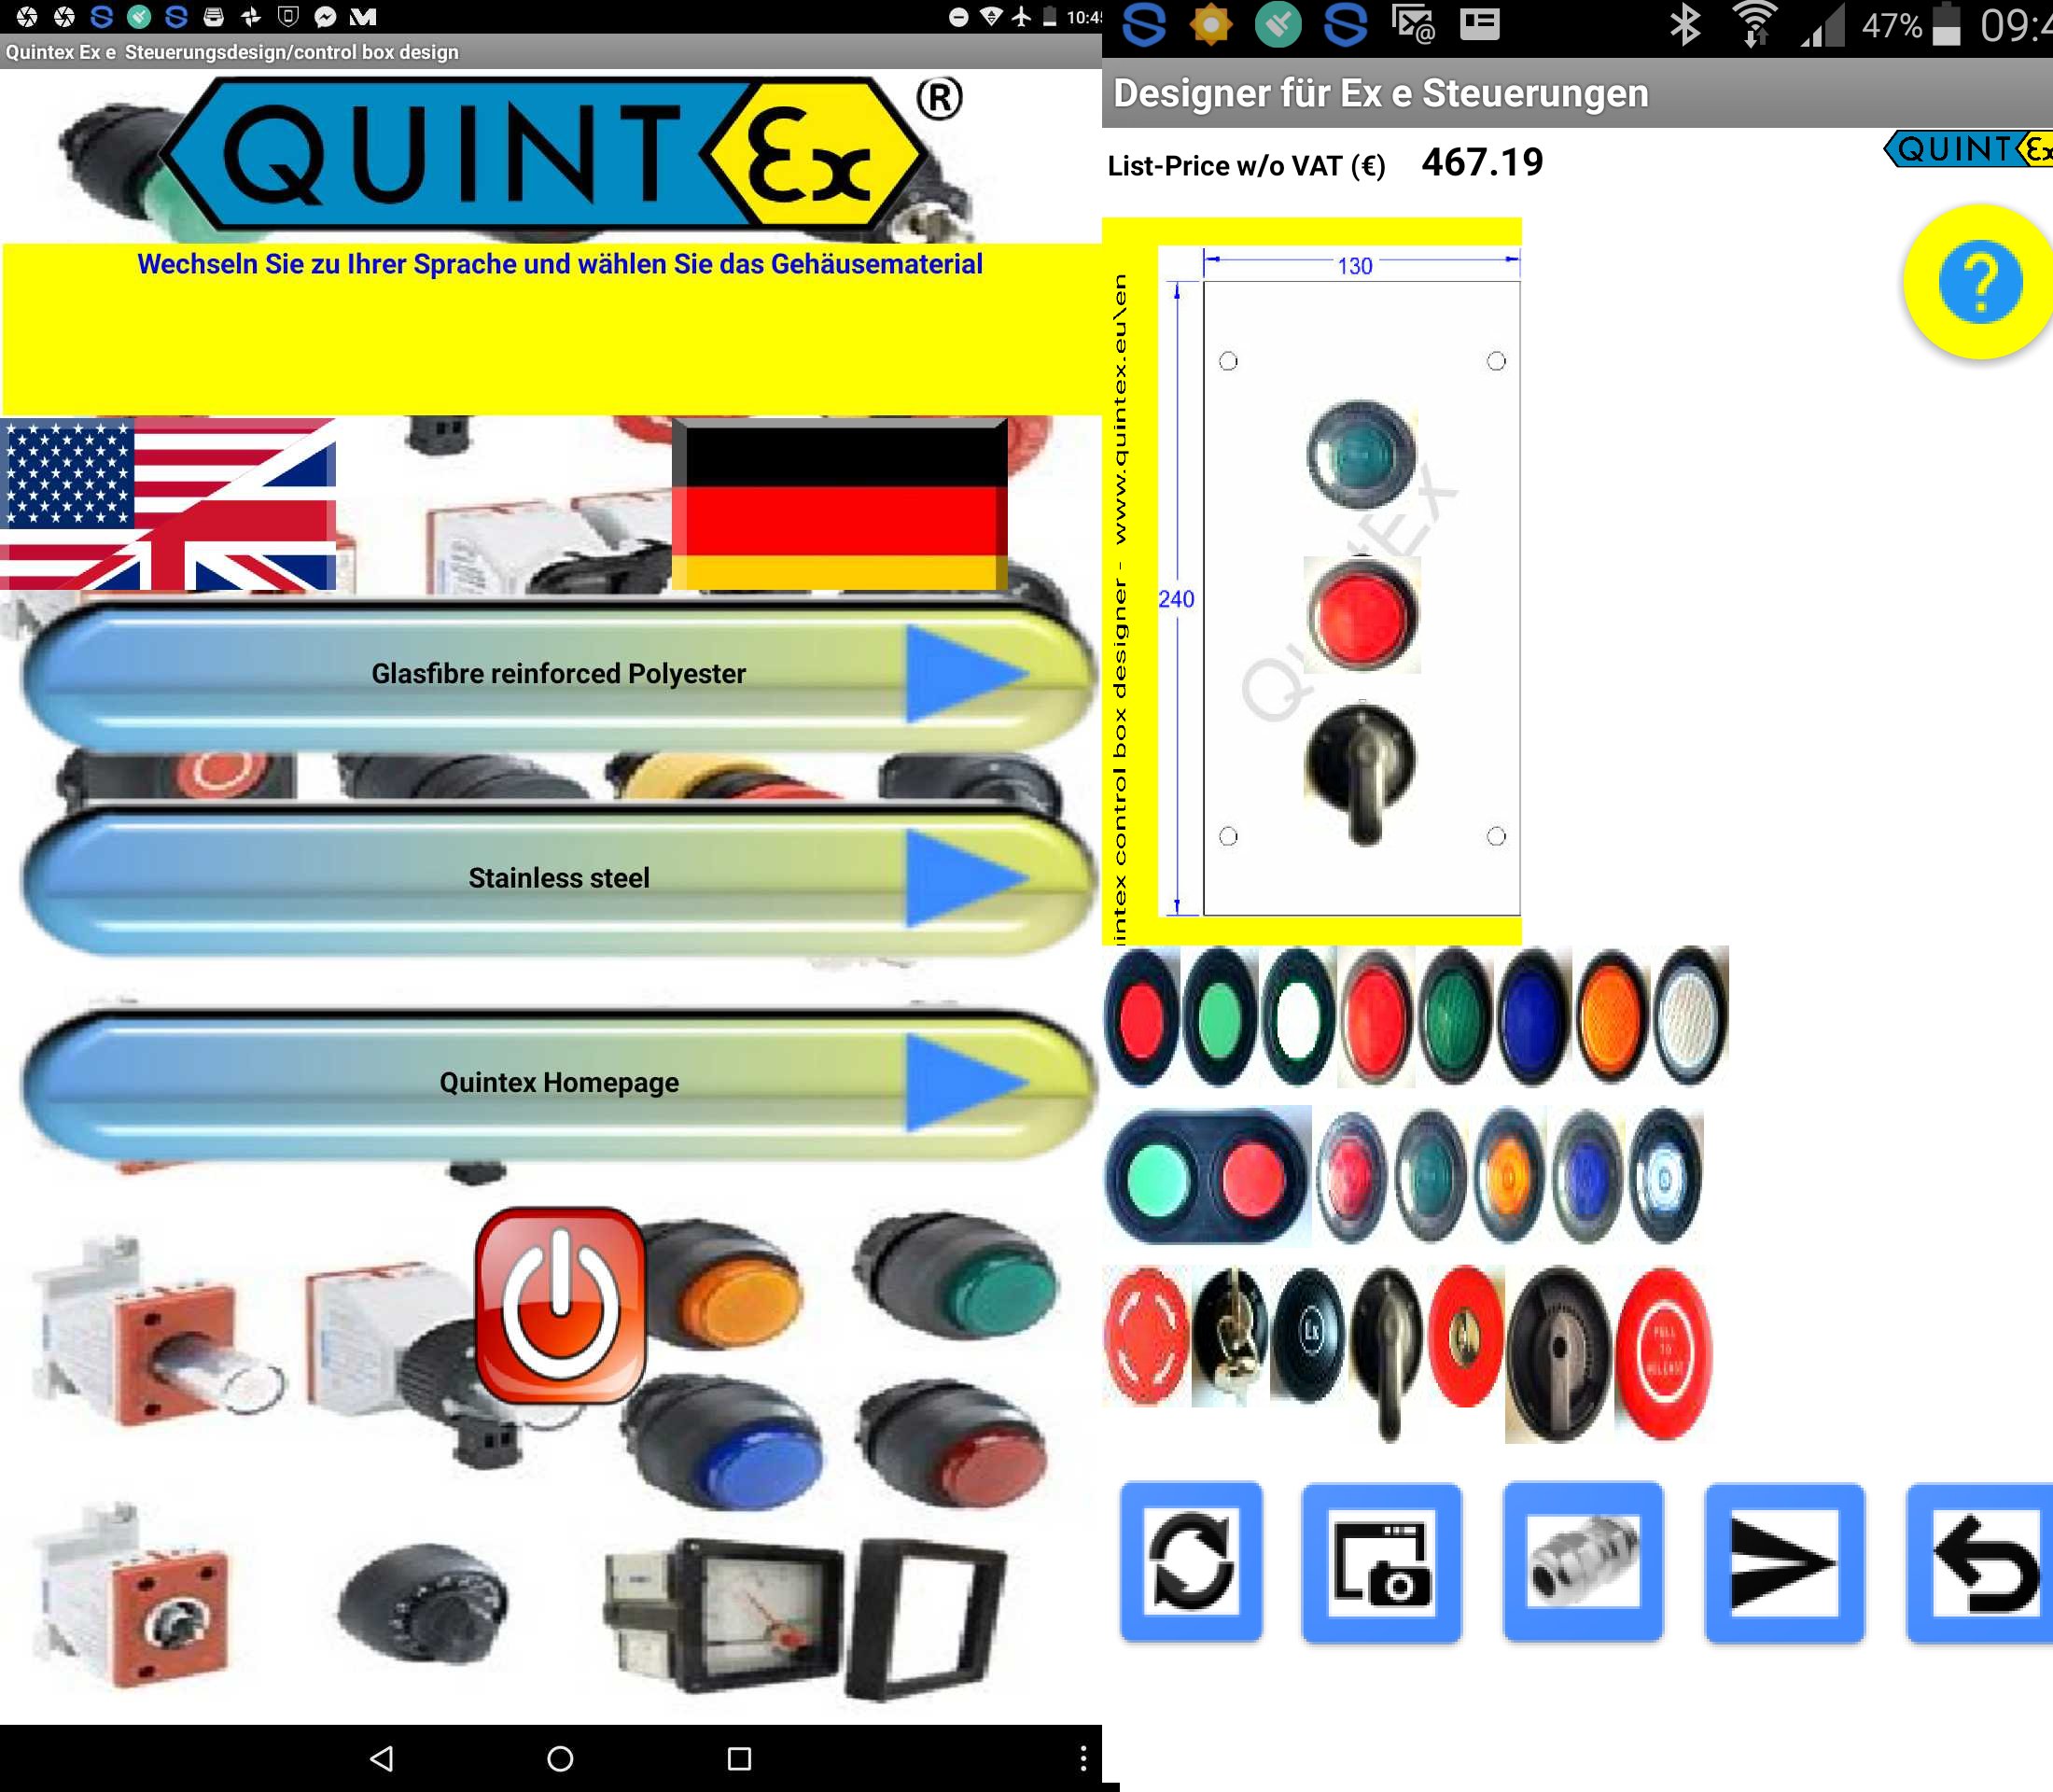Add the black Ex blanking plug

1308,1336
